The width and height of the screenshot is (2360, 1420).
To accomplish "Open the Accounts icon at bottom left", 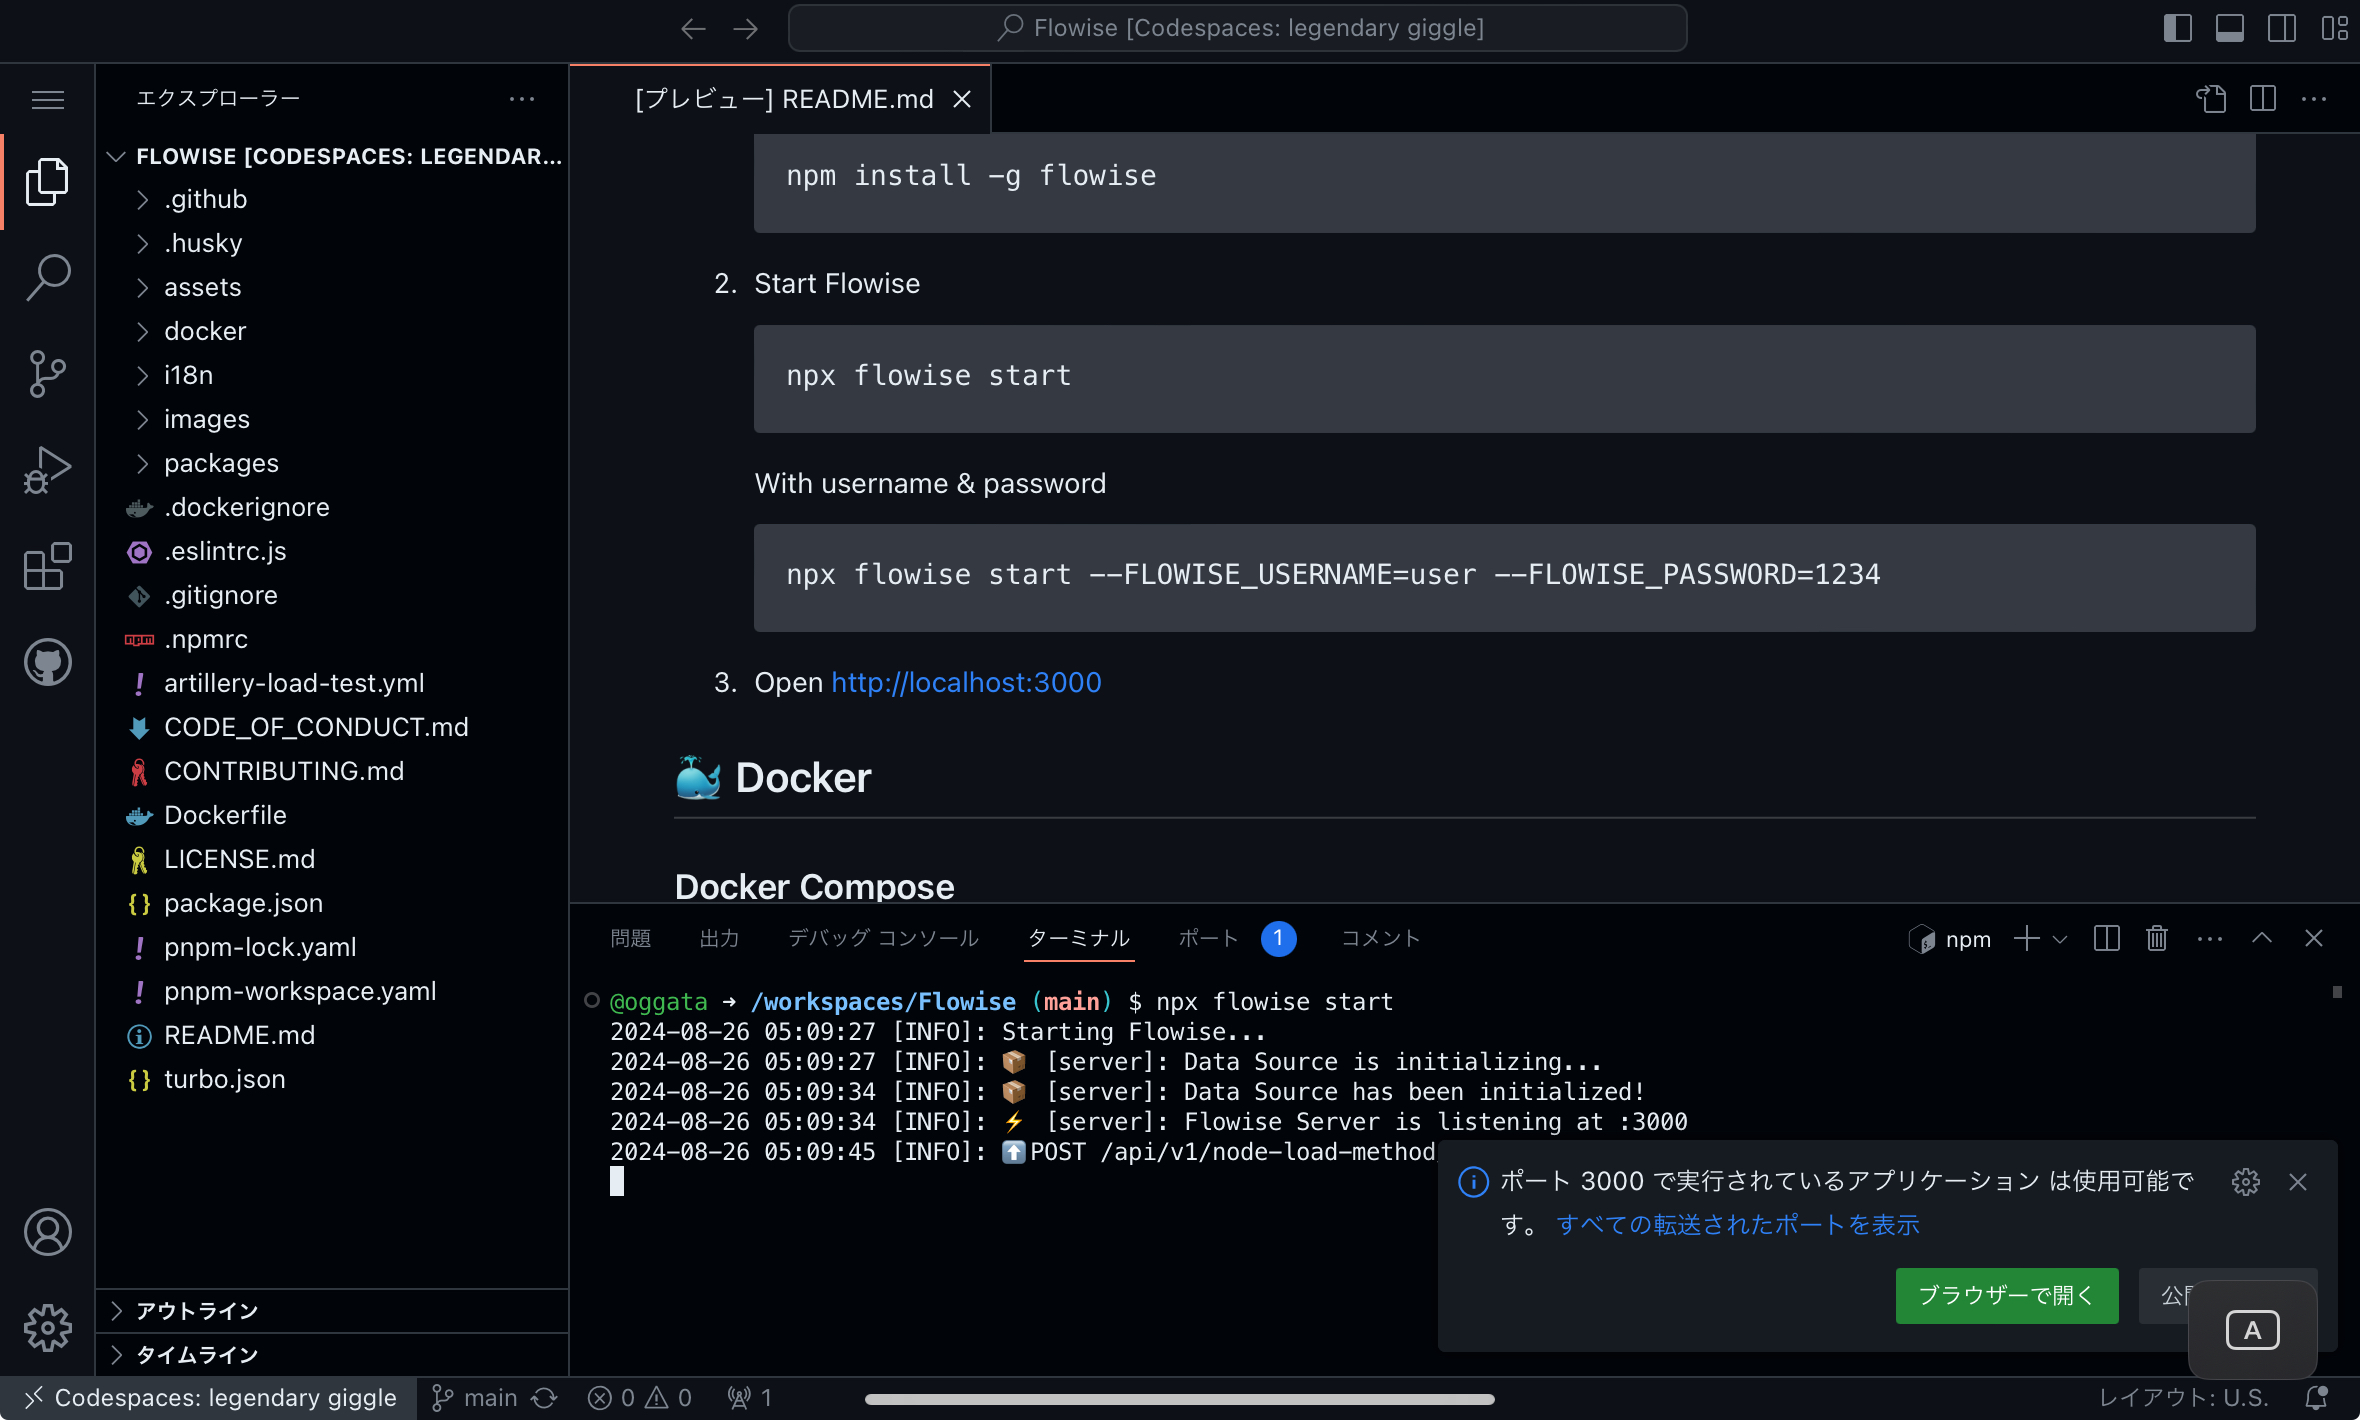I will [47, 1232].
